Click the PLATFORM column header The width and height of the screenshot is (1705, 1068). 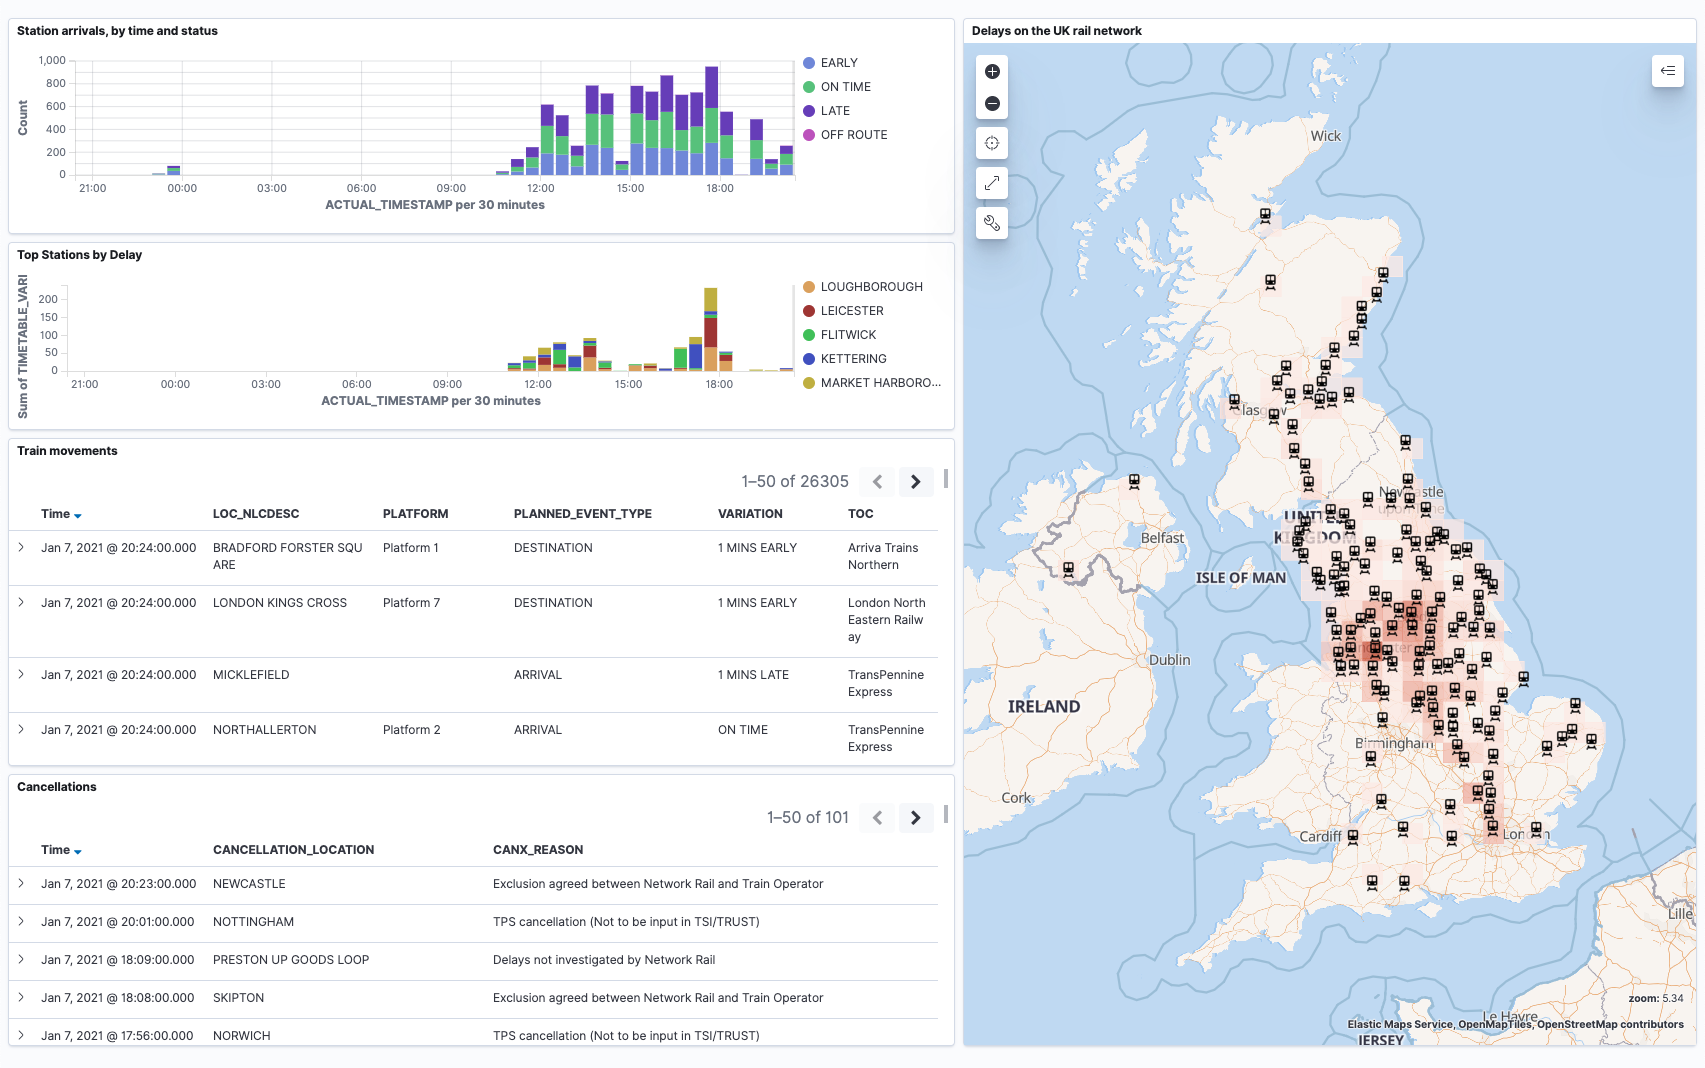pos(415,514)
